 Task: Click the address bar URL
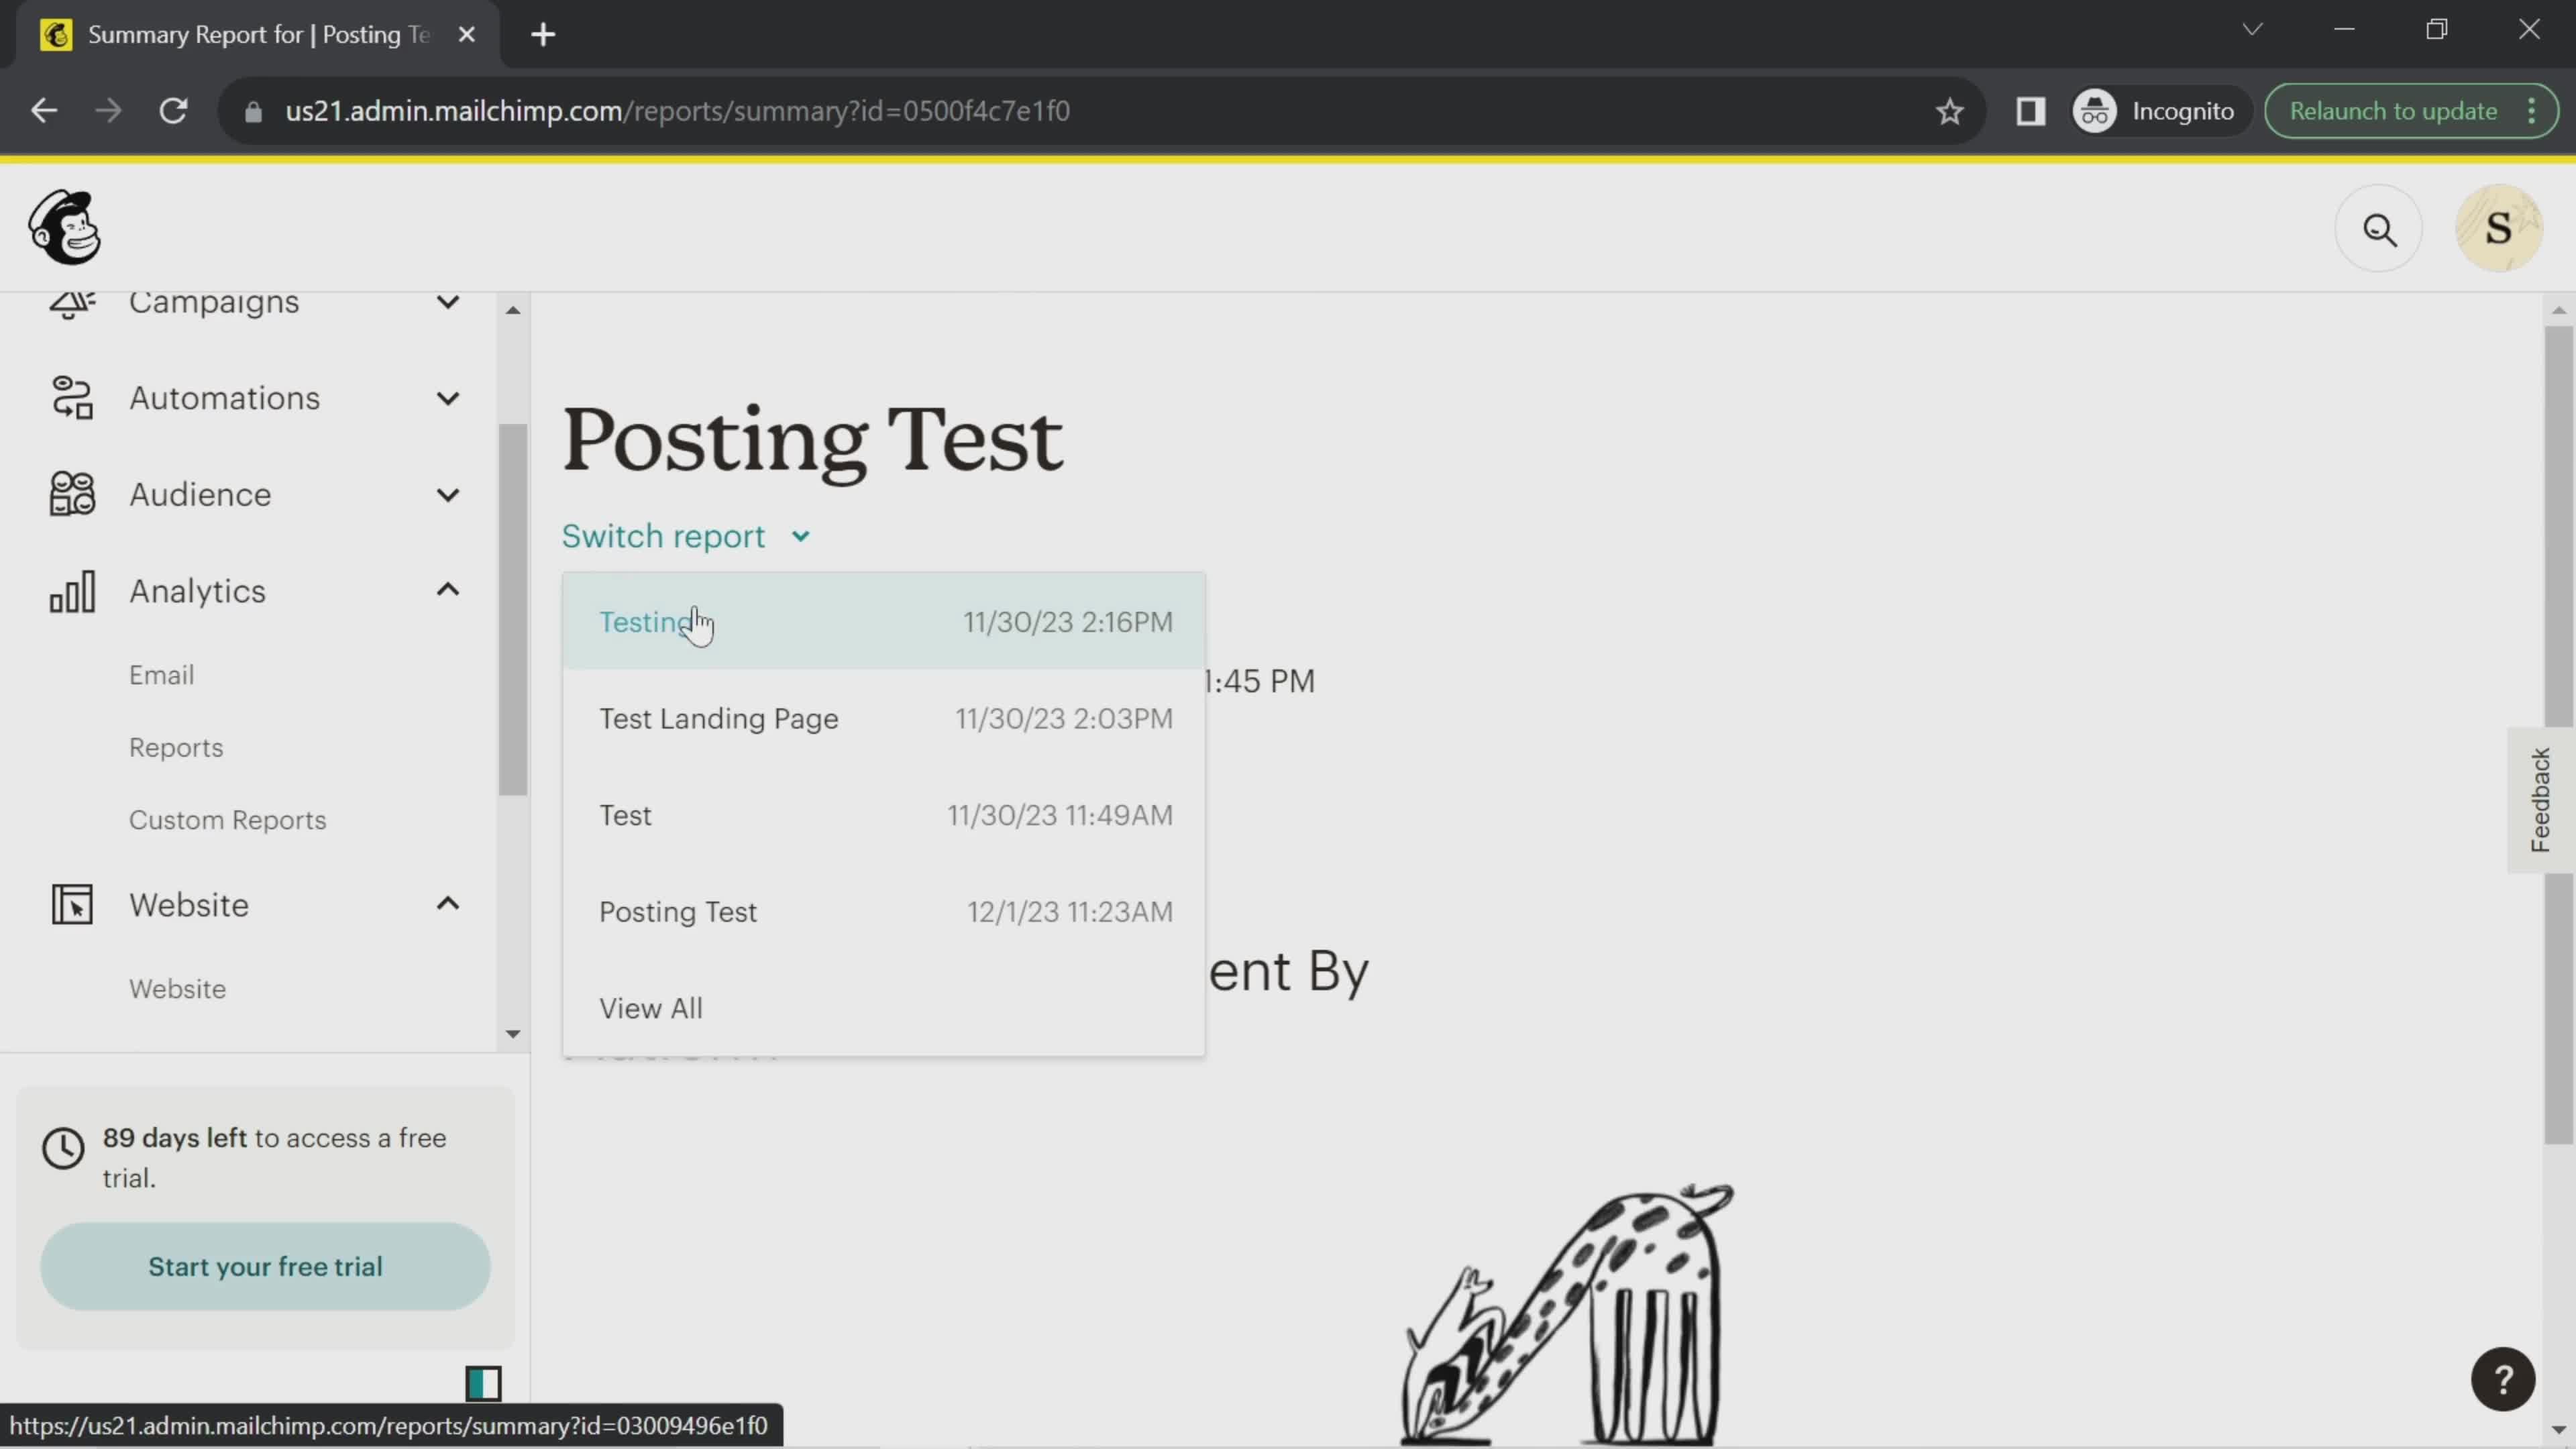coord(678,111)
